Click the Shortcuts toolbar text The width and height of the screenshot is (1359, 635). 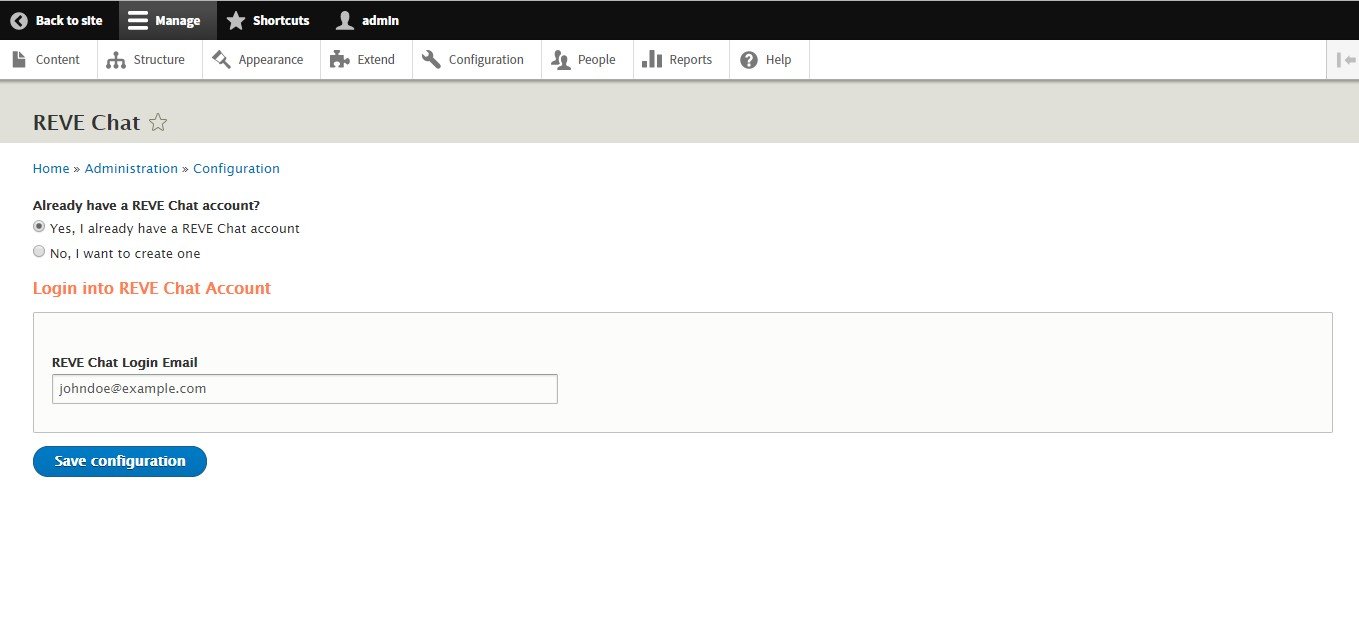[x=281, y=20]
